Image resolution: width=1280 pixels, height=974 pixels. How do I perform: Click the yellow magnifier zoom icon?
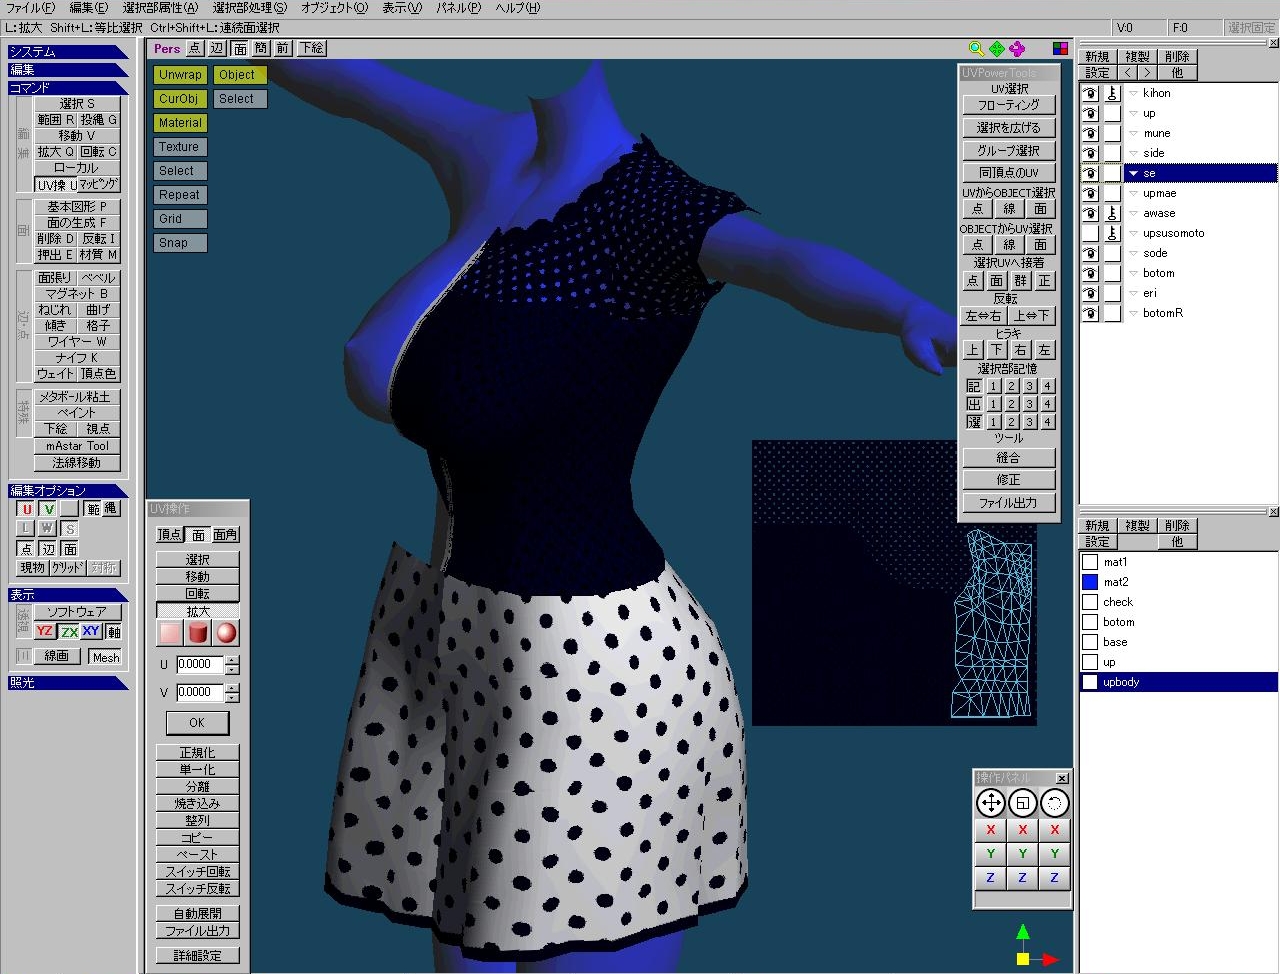click(977, 49)
